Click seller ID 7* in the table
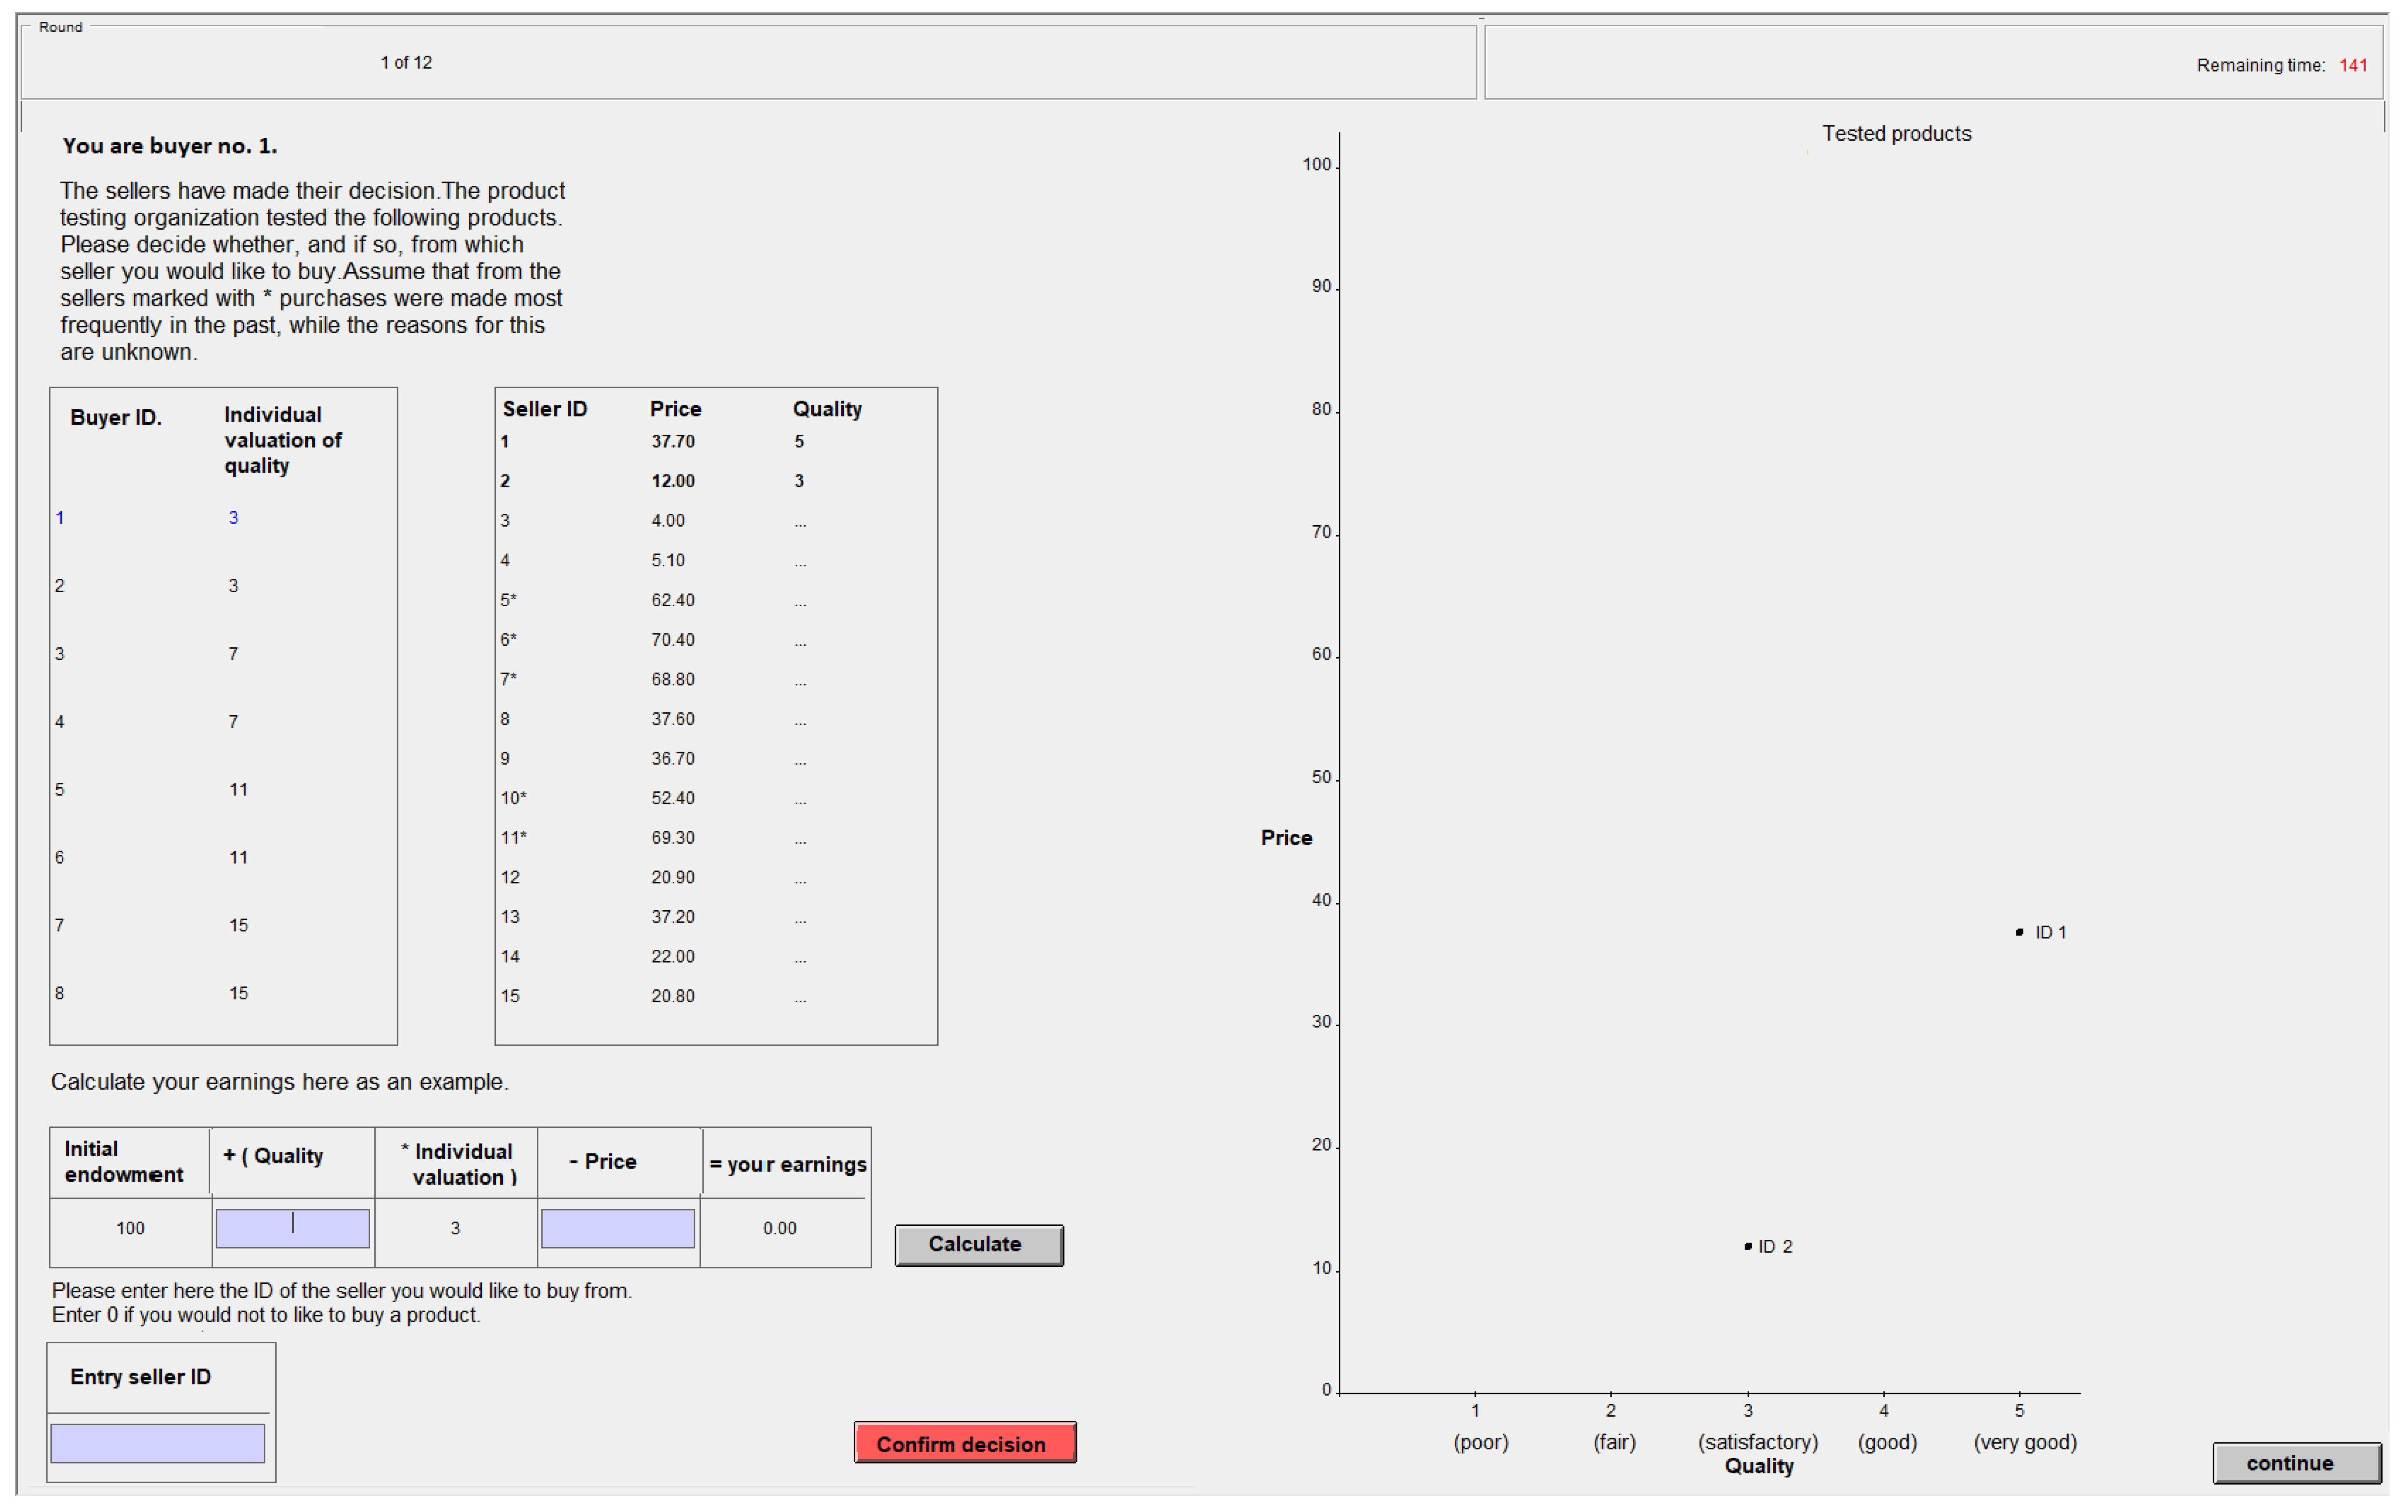The image size is (2408, 1512). (508, 679)
